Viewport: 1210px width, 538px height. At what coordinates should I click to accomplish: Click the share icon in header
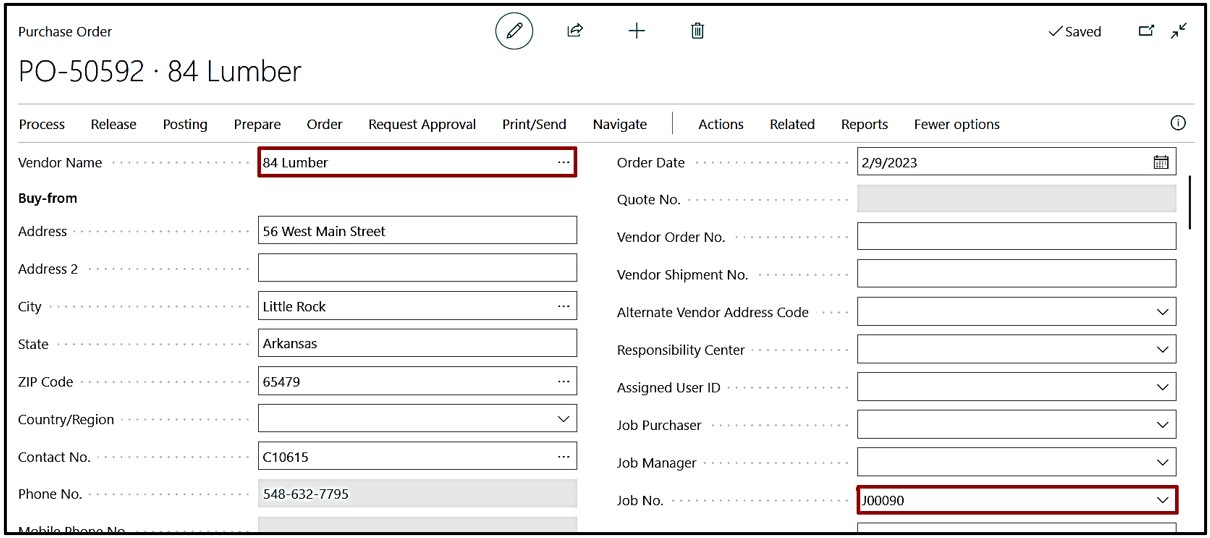575,31
